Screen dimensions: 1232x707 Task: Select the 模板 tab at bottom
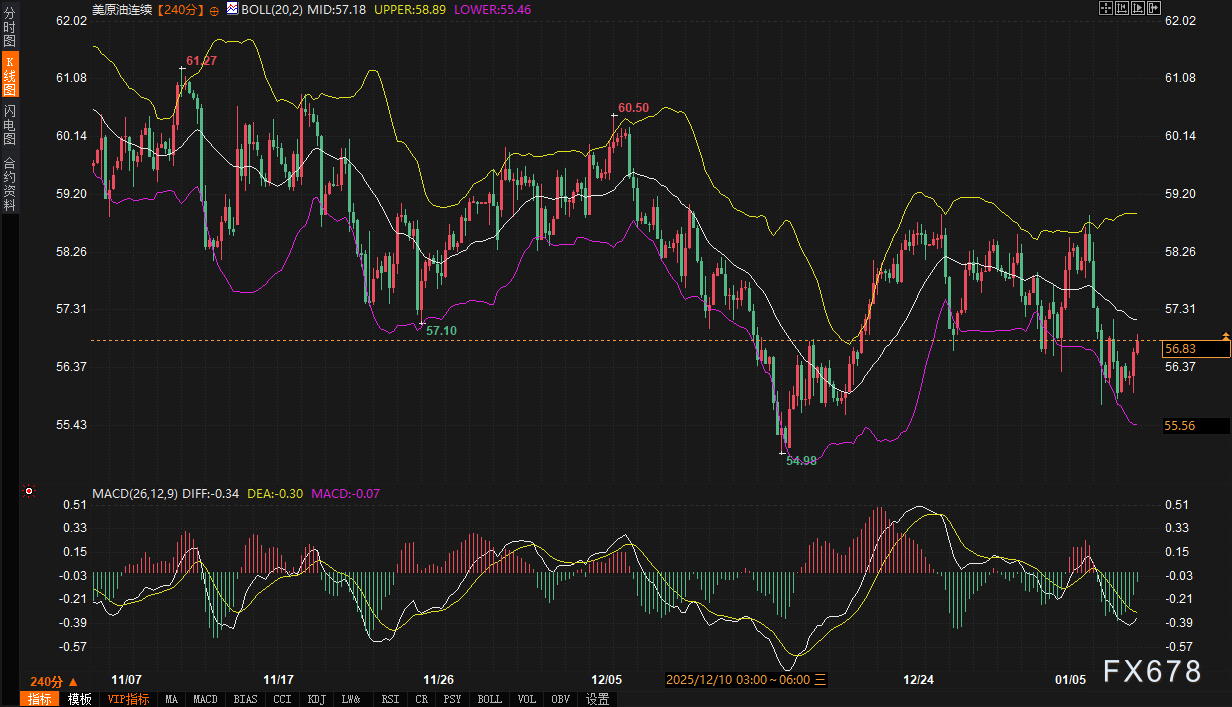[x=79, y=699]
